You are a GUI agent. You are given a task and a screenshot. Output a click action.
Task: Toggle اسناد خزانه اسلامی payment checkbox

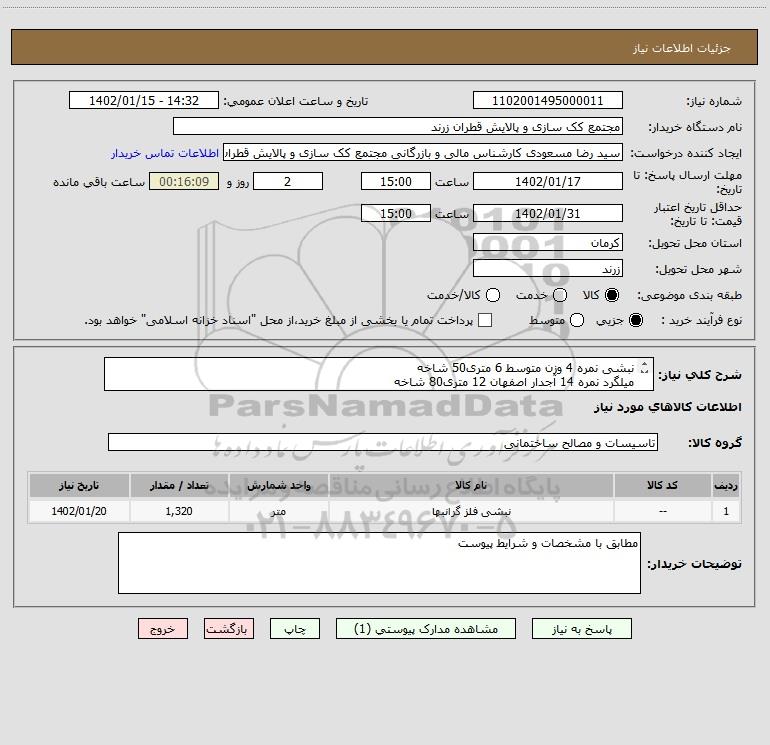(x=485, y=320)
